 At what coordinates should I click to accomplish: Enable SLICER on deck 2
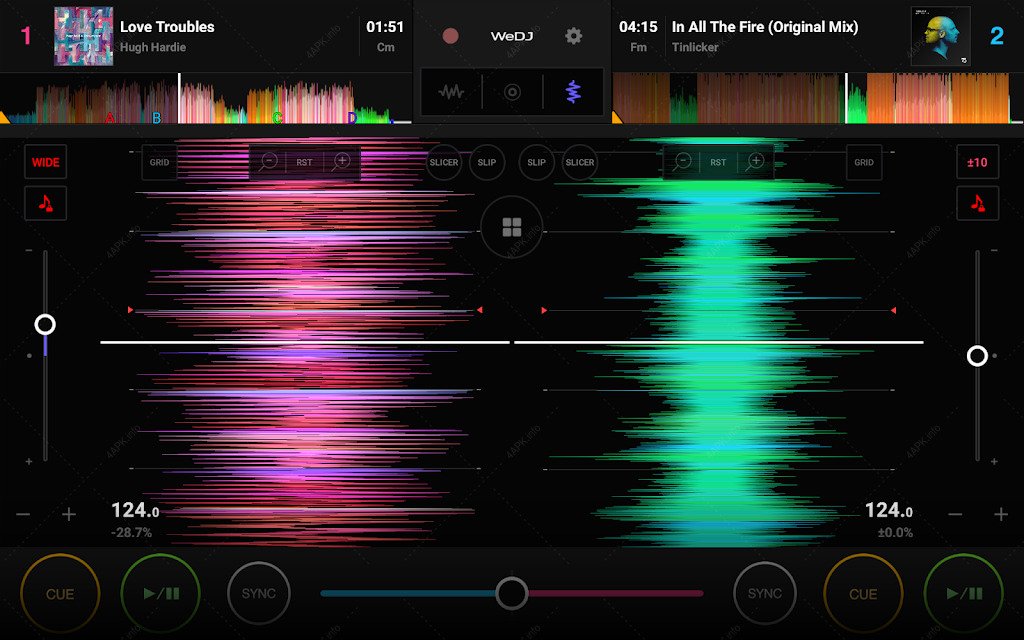click(580, 162)
